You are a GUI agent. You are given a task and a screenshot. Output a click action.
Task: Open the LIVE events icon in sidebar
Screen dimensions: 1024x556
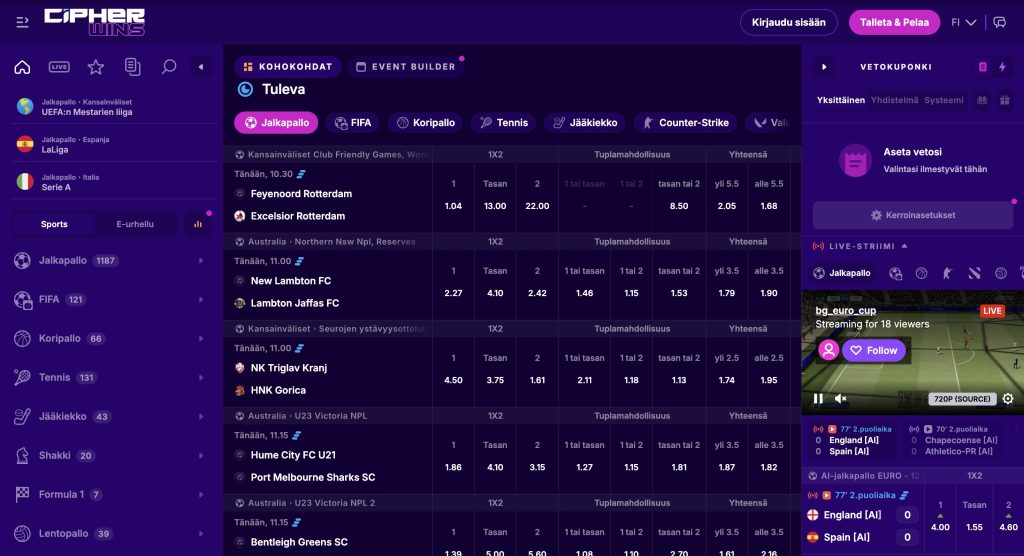coord(59,67)
